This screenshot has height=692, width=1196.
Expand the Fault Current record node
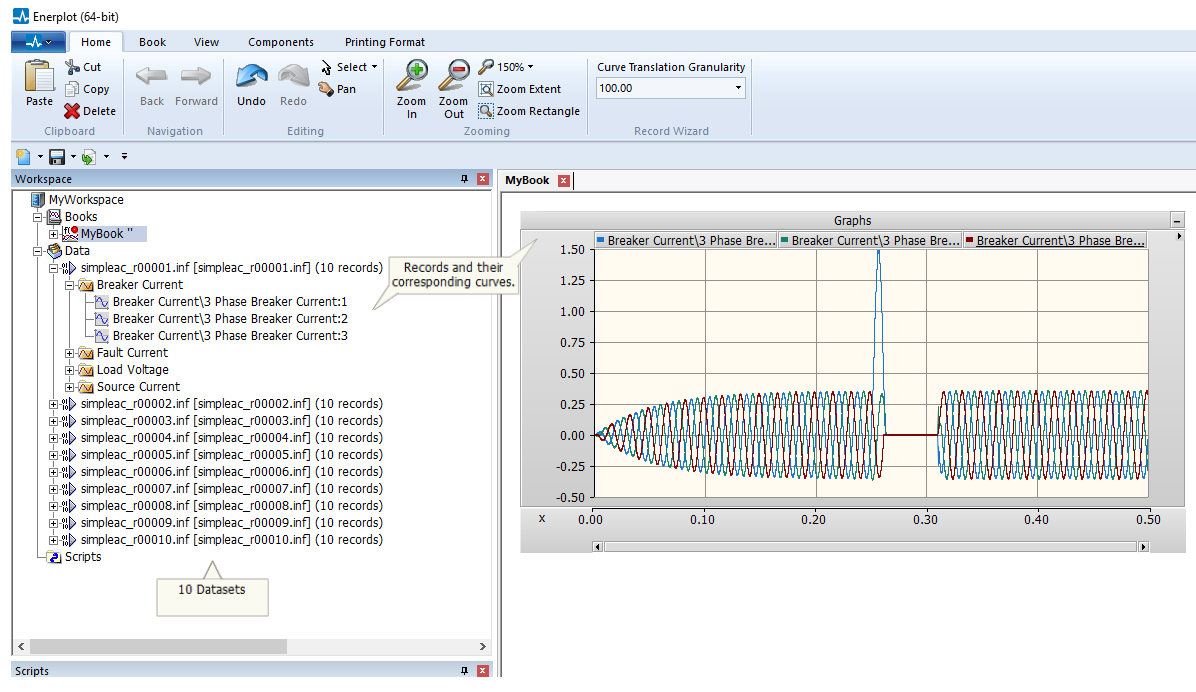tap(70, 353)
